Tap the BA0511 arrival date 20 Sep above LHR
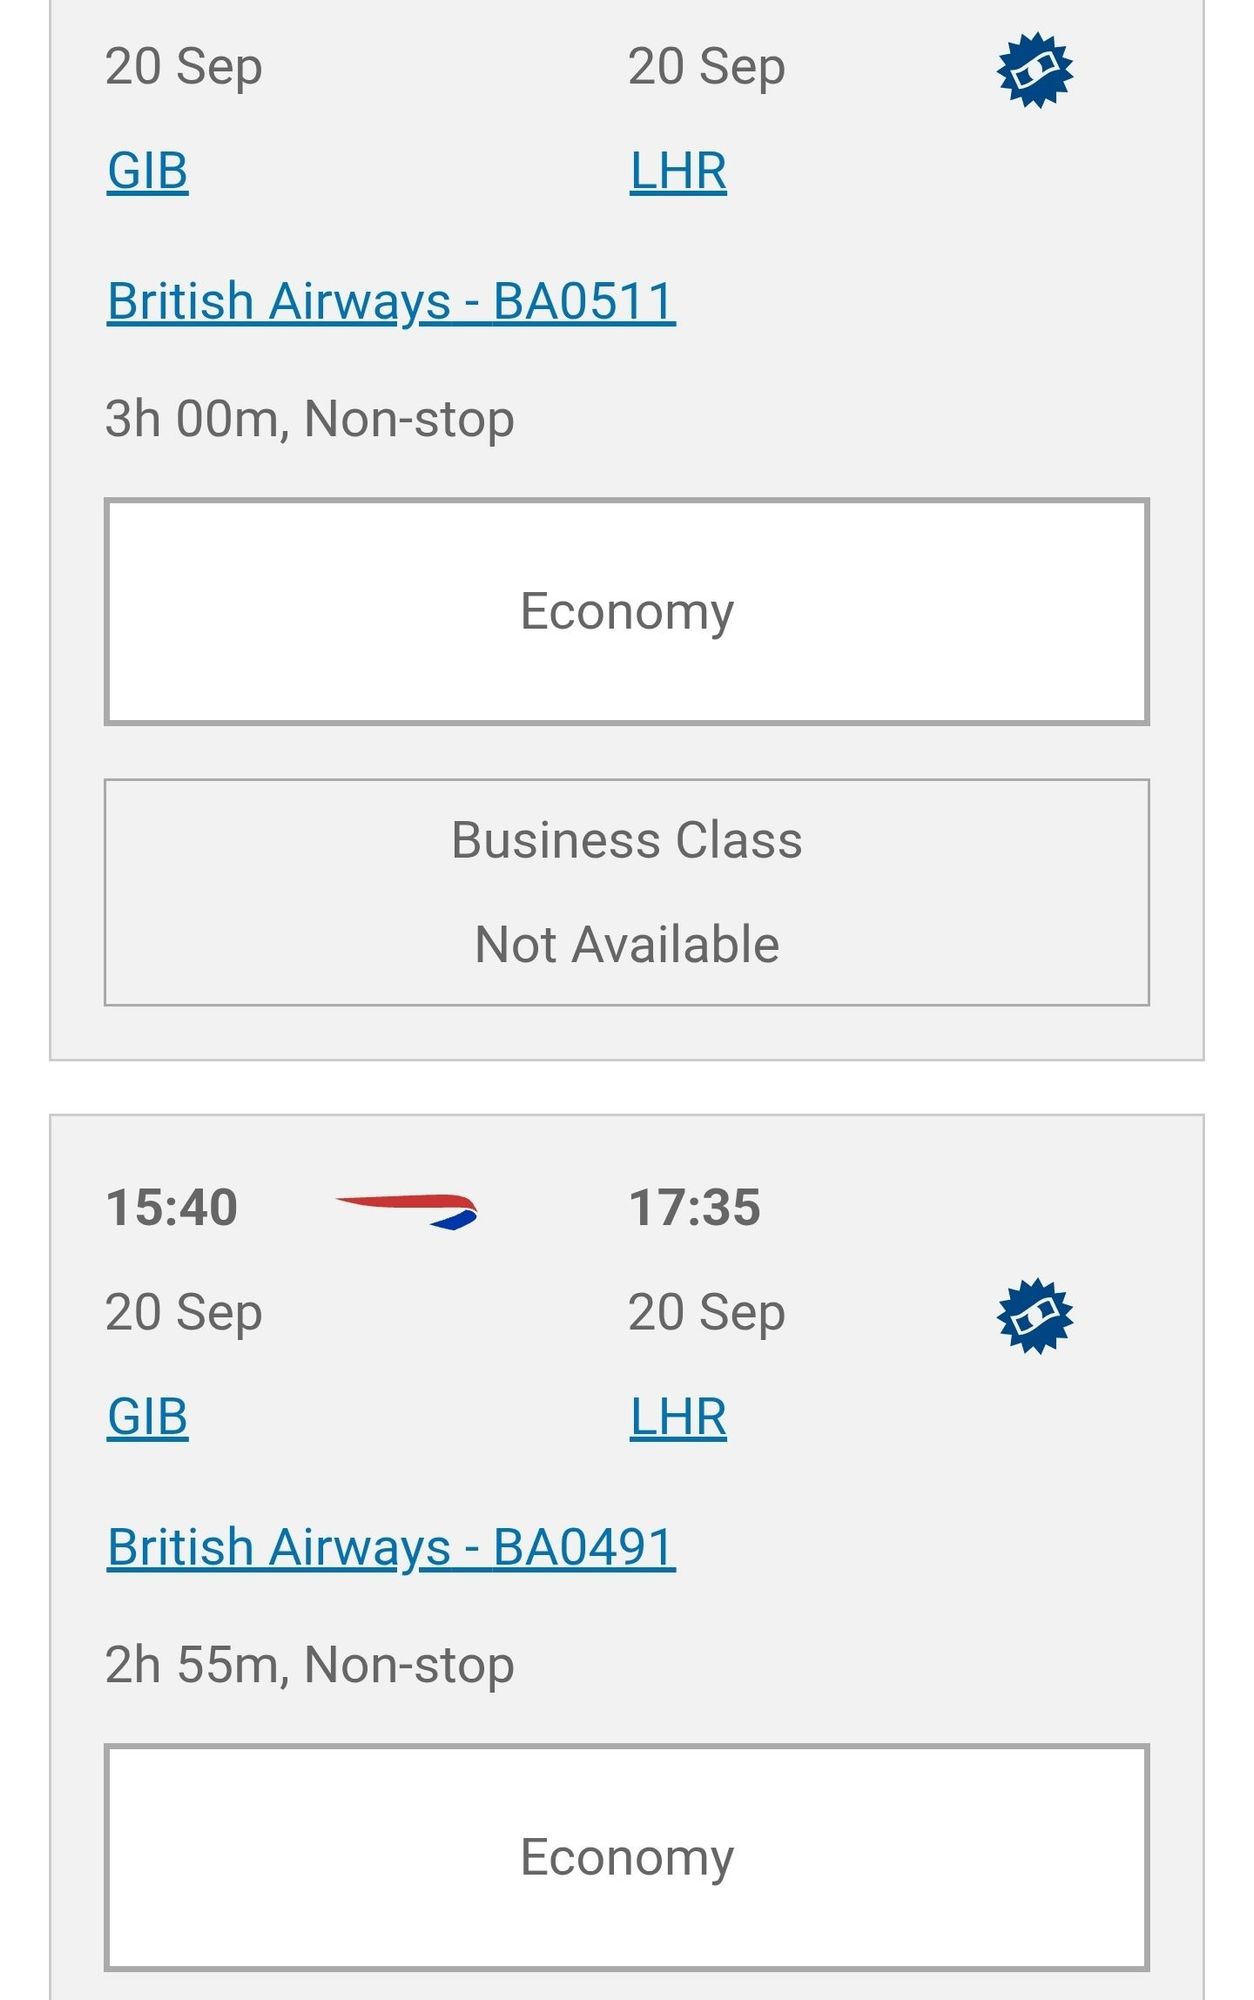The image size is (1254, 2000). coord(707,68)
